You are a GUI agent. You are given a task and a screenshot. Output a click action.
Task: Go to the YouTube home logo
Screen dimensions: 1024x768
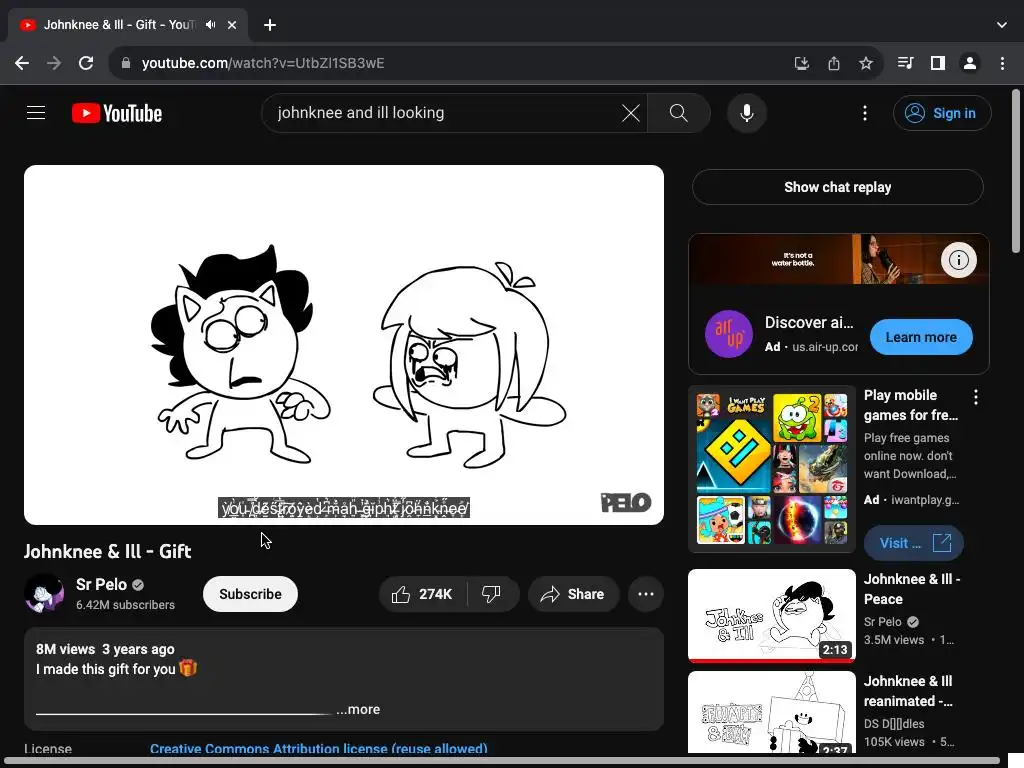click(117, 113)
